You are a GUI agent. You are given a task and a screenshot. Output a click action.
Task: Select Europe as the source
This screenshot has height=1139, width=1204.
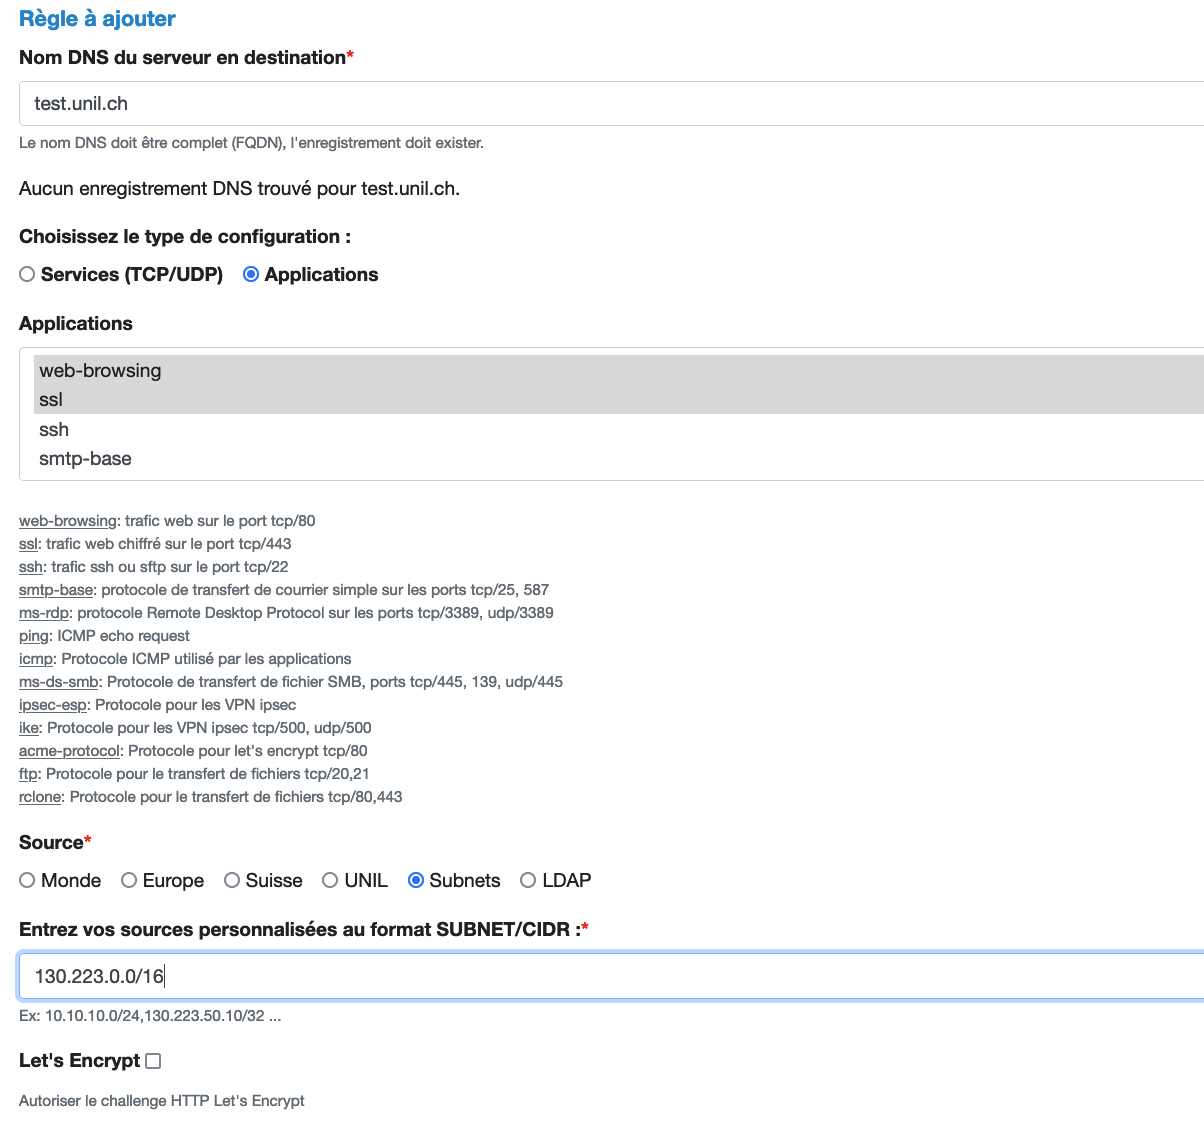click(129, 880)
